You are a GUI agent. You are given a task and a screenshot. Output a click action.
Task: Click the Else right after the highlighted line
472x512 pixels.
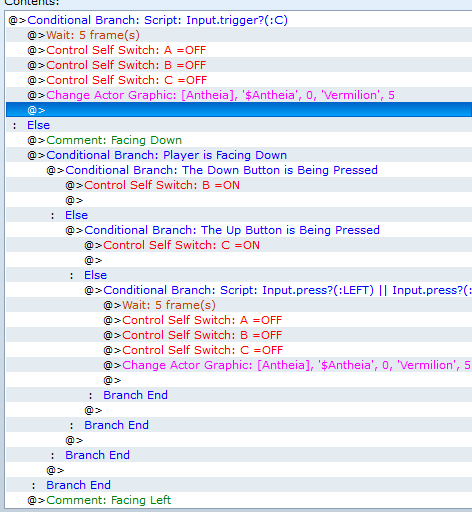coord(239,125)
